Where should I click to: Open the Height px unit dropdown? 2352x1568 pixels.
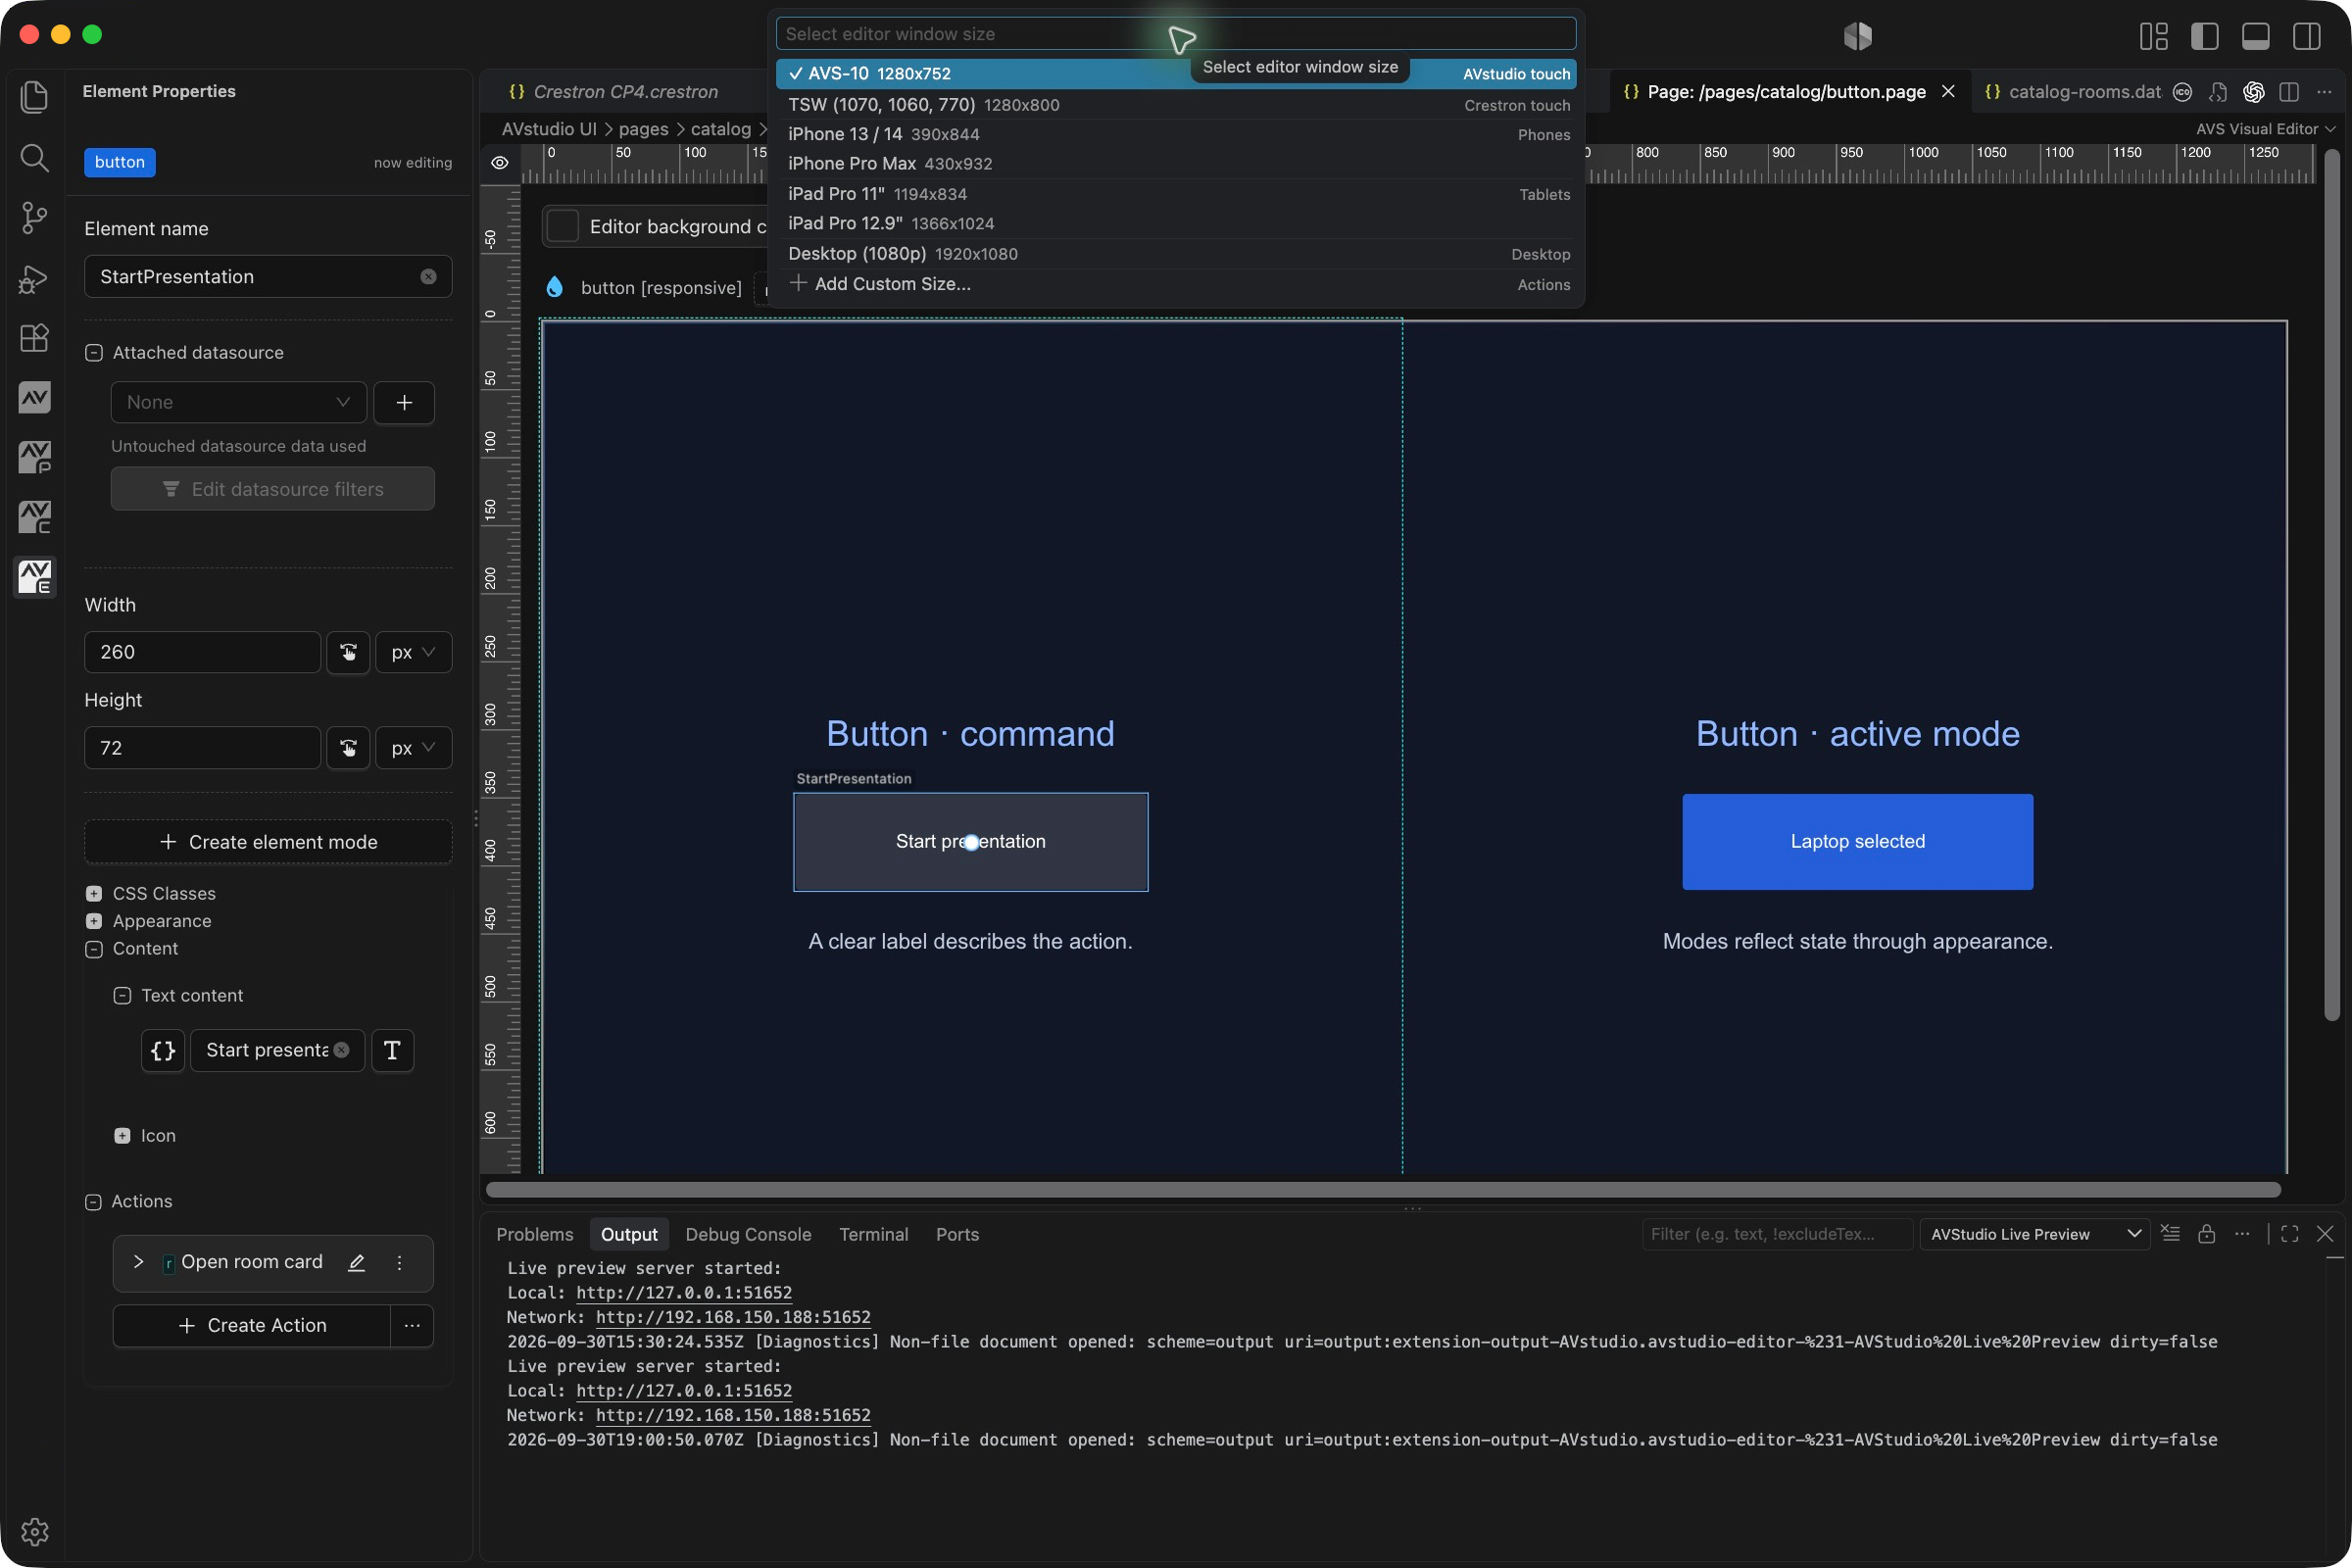[413, 747]
